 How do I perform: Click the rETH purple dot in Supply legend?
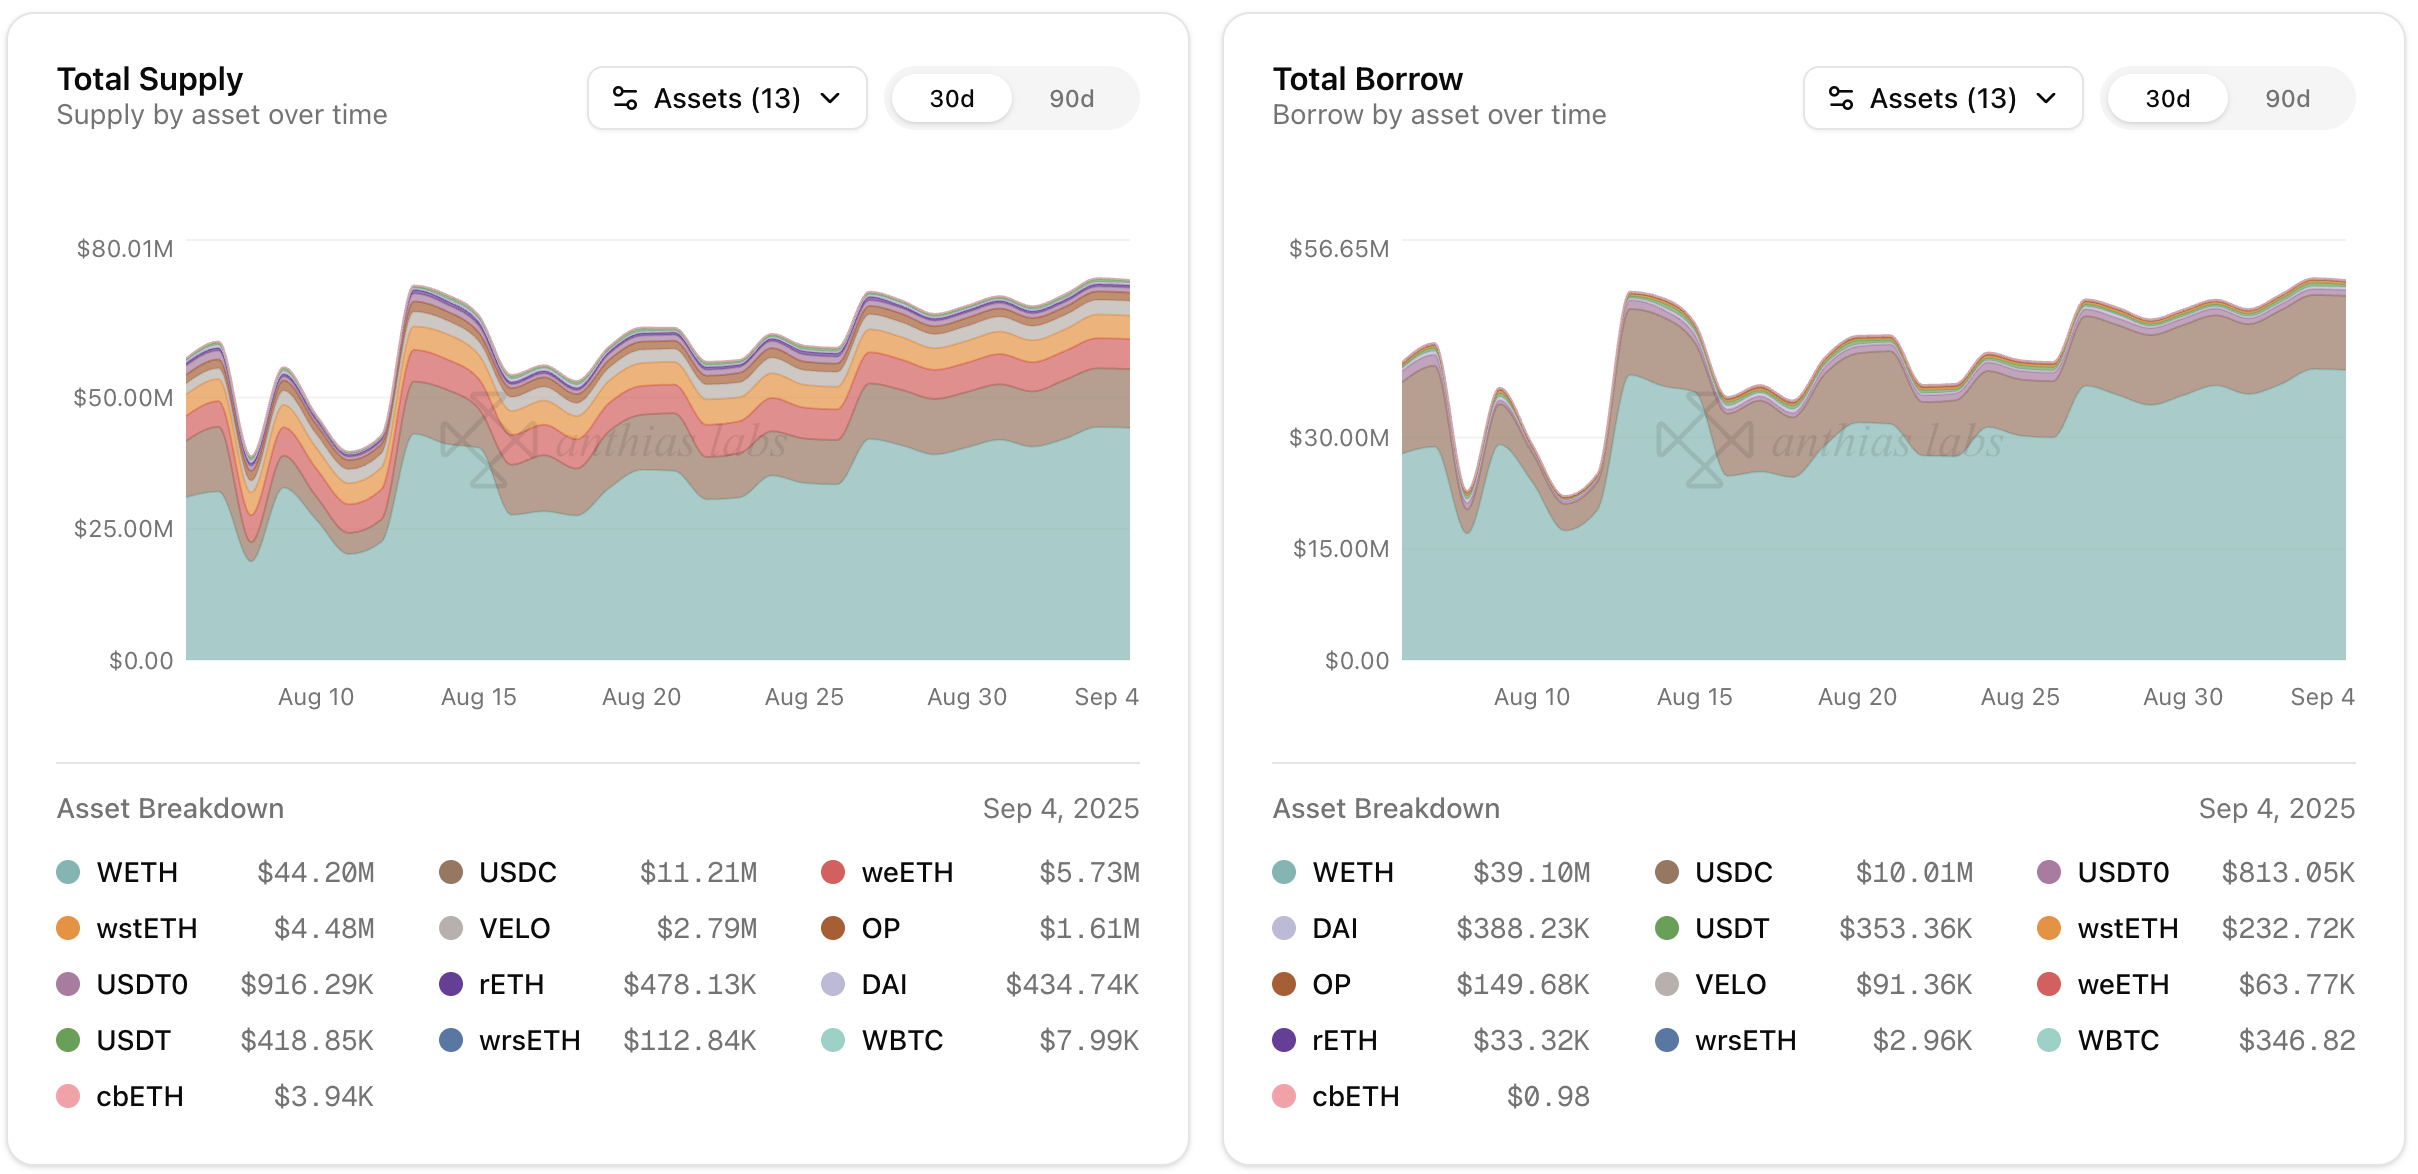451,984
